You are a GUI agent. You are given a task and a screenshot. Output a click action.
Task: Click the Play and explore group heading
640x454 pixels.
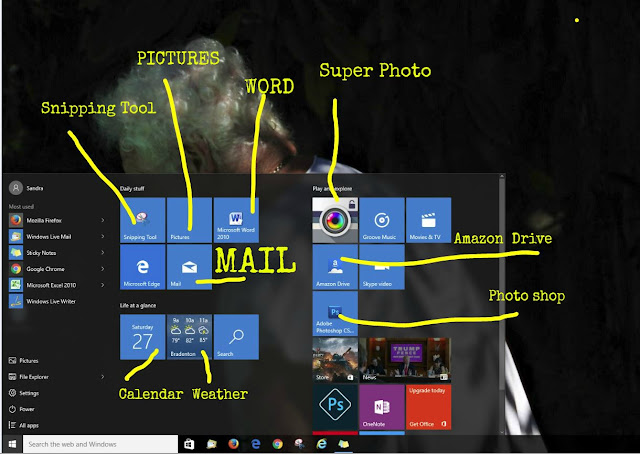(x=332, y=189)
